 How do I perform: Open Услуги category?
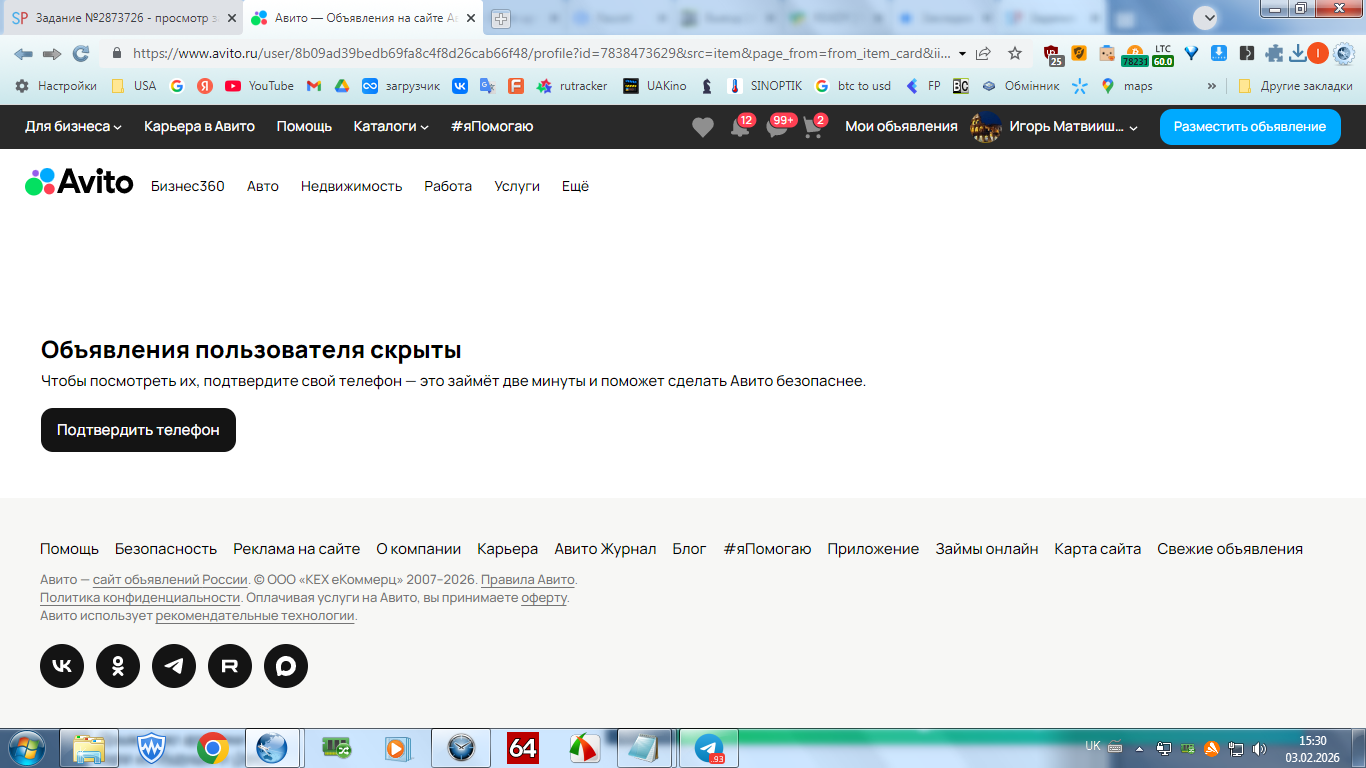click(x=517, y=186)
